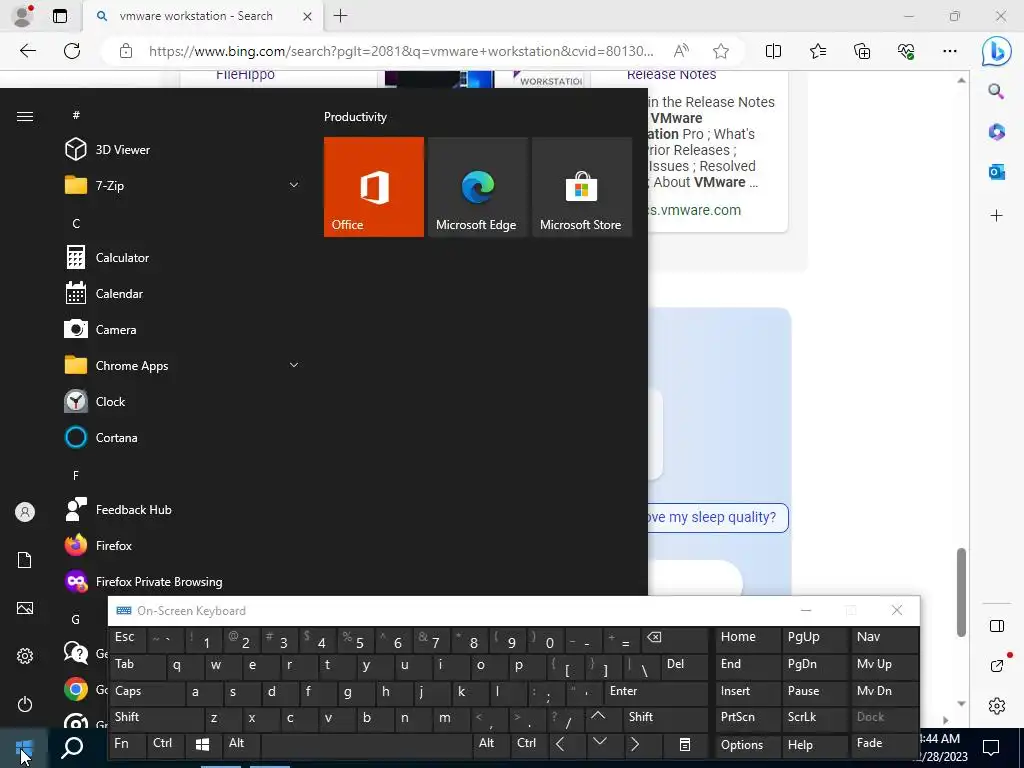
Task: Toggle left Shift on On-Screen Keyboard
Action: tap(156, 718)
